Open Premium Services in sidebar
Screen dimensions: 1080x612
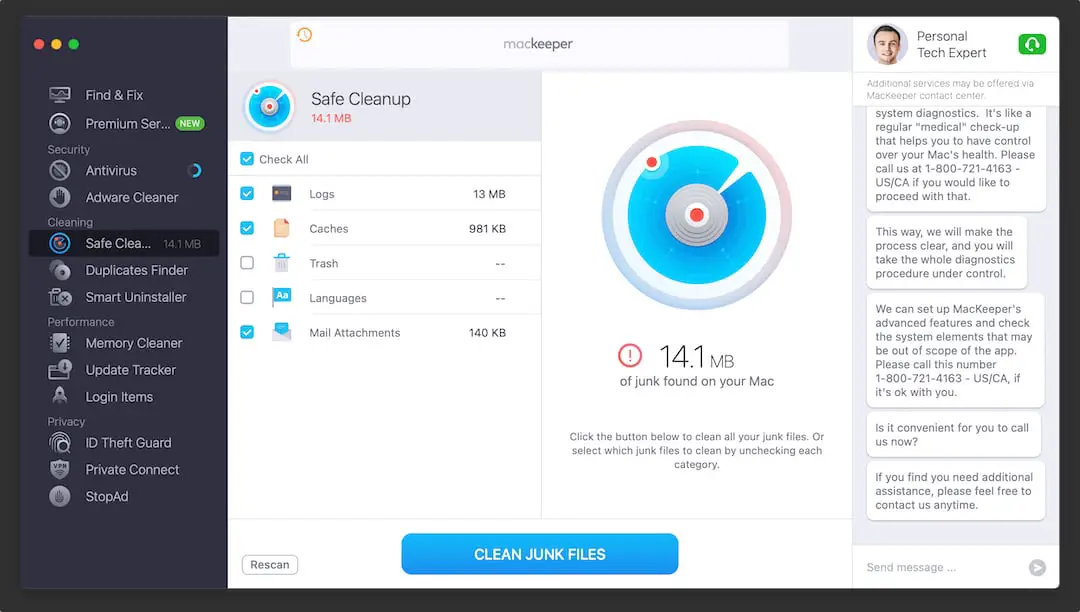(x=124, y=123)
